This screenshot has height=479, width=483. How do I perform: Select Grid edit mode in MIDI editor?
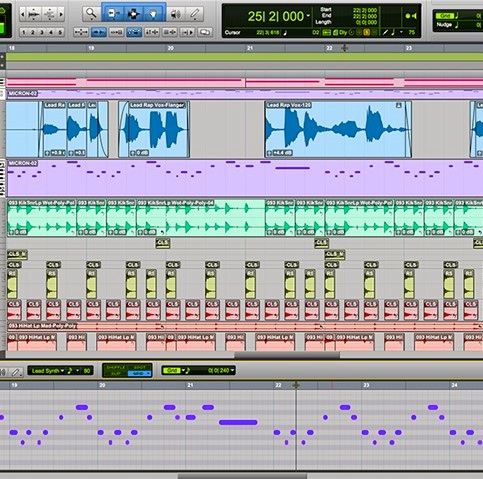[x=140, y=374]
